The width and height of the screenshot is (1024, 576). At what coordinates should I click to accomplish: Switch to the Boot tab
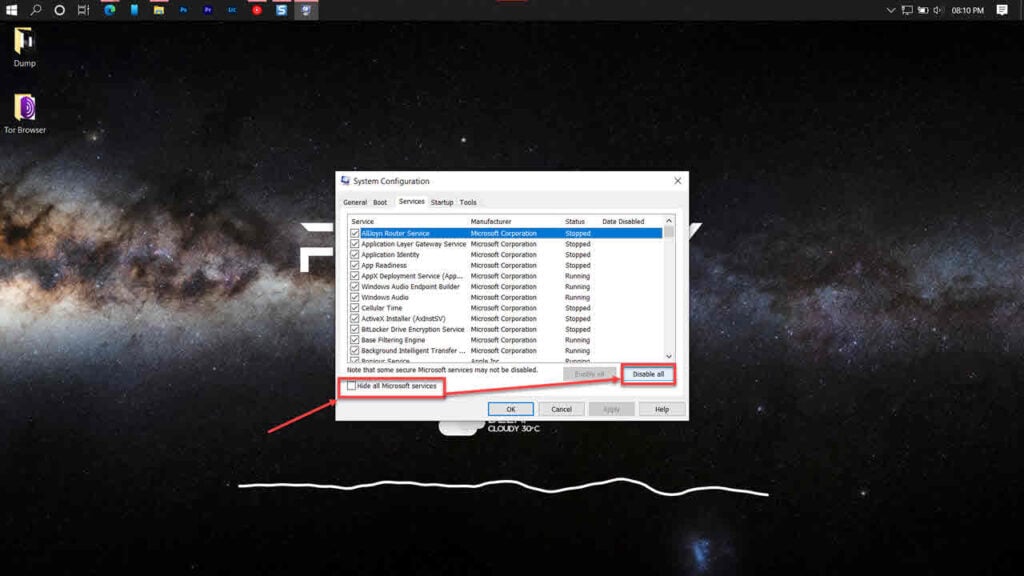pos(380,202)
